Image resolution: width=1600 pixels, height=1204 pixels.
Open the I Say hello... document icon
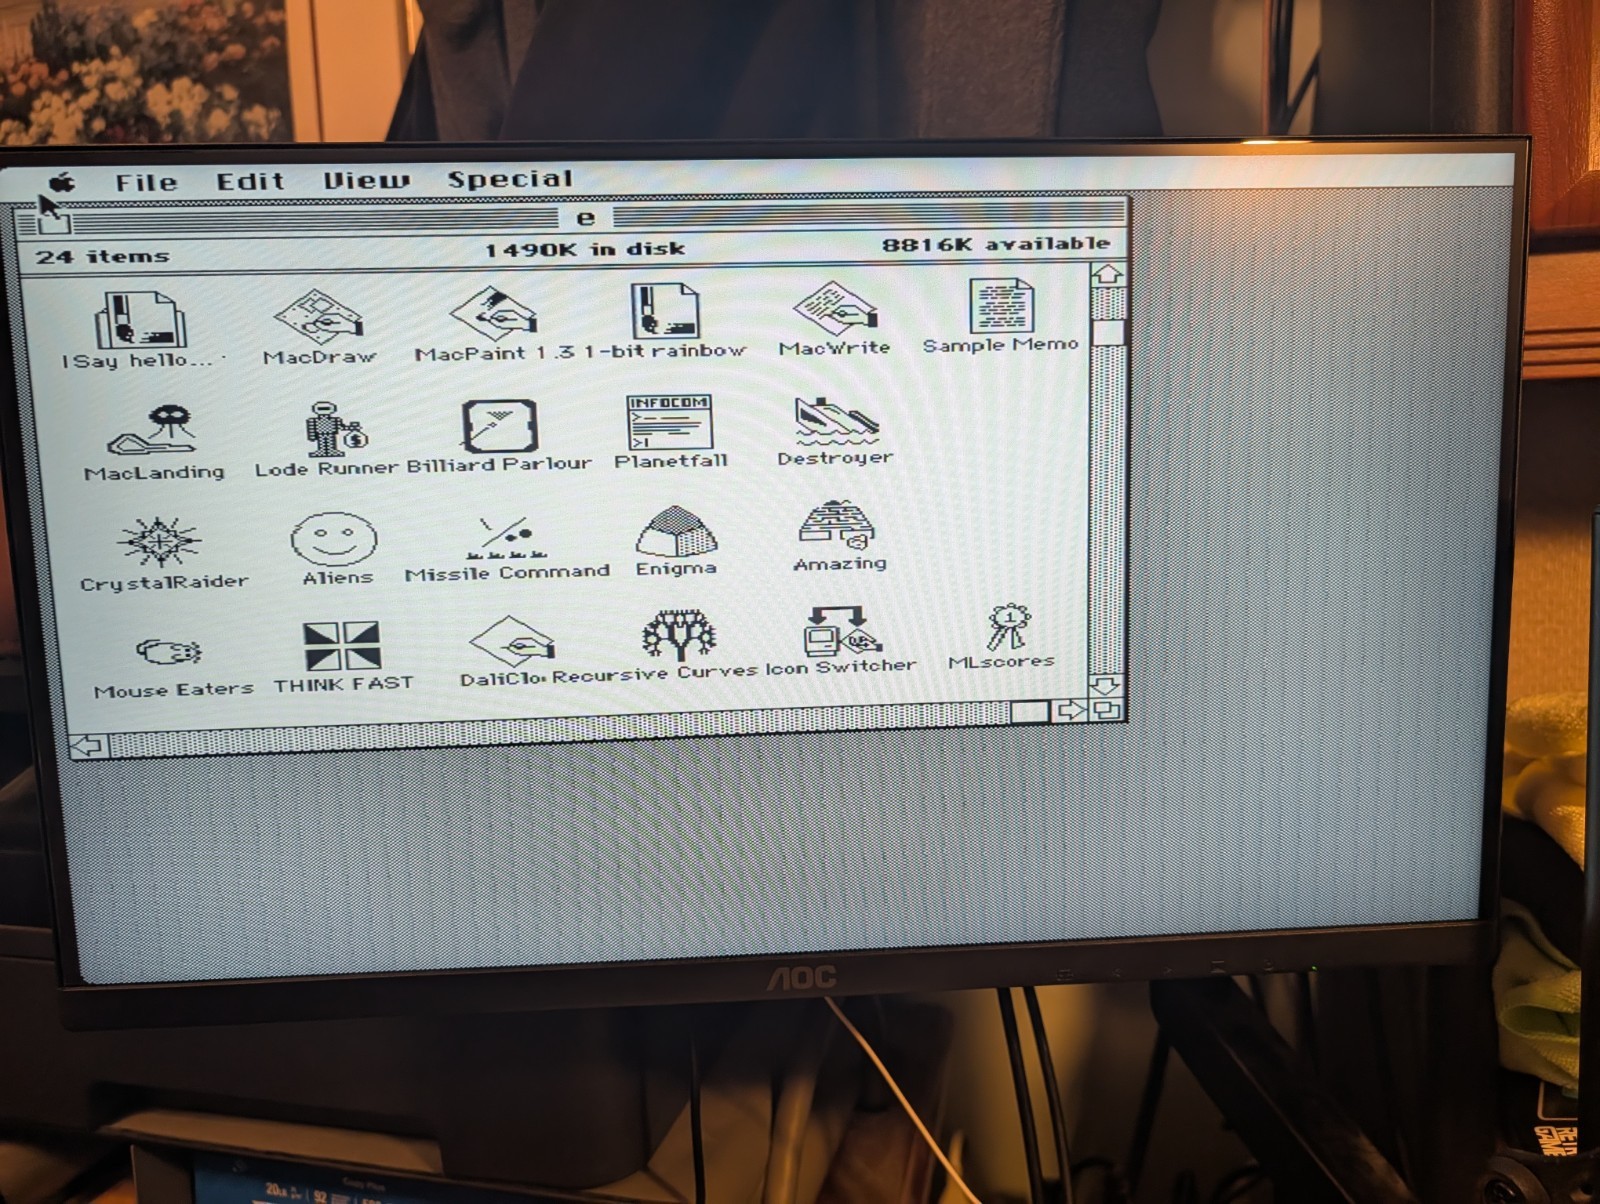[140, 320]
